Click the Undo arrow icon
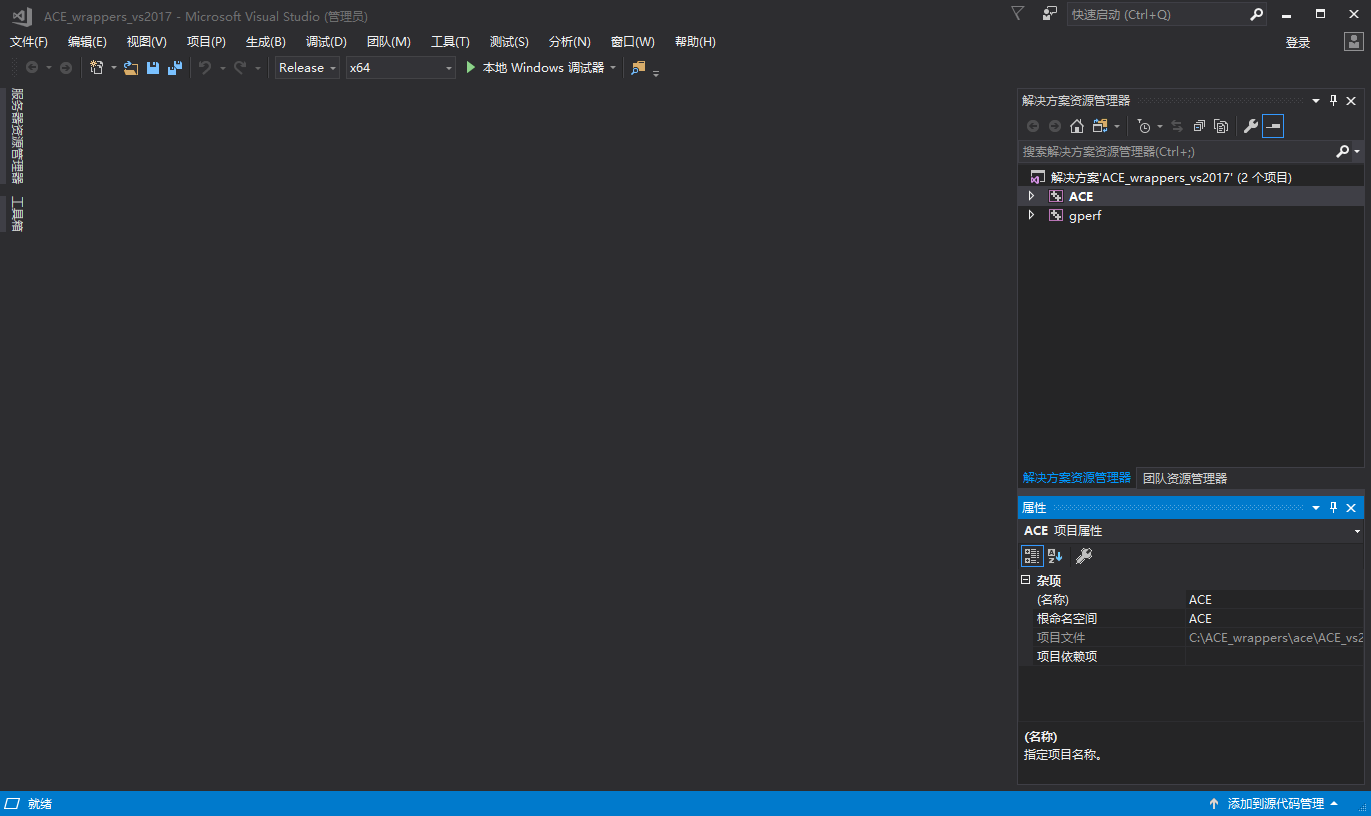 205,68
